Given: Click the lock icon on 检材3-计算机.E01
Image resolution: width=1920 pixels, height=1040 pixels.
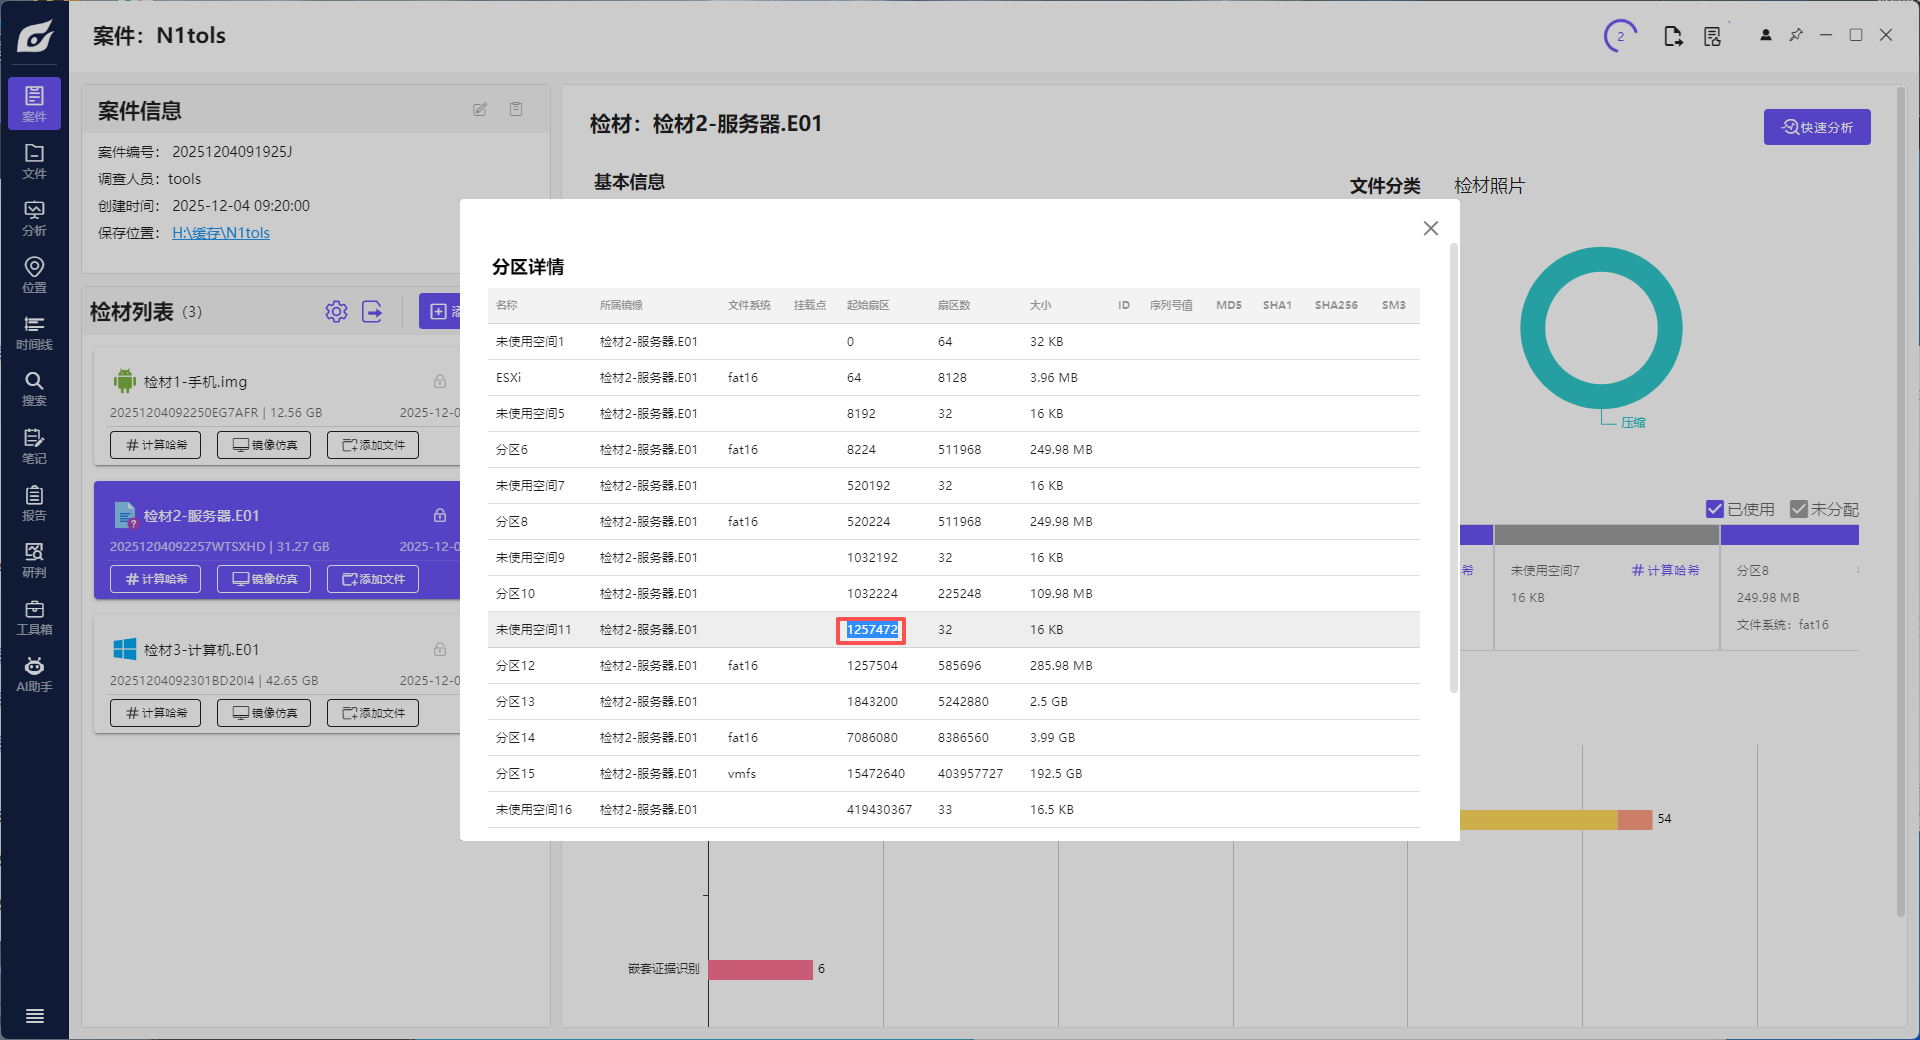Looking at the screenshot, I should (x=440, y=649).
